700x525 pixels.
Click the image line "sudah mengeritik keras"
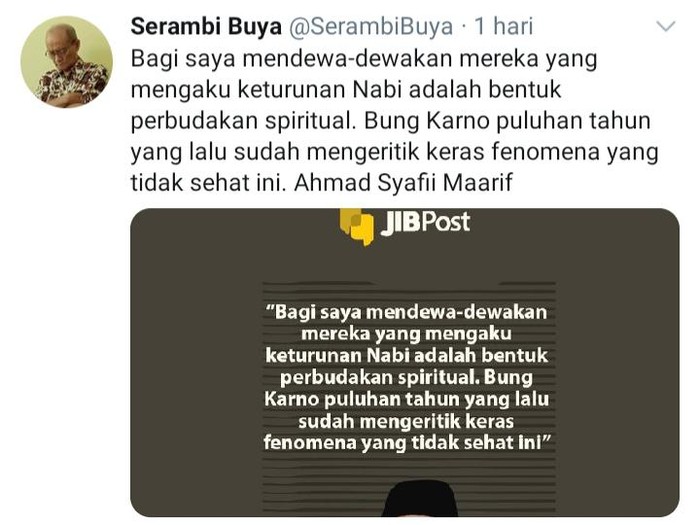tap(406, 421)
